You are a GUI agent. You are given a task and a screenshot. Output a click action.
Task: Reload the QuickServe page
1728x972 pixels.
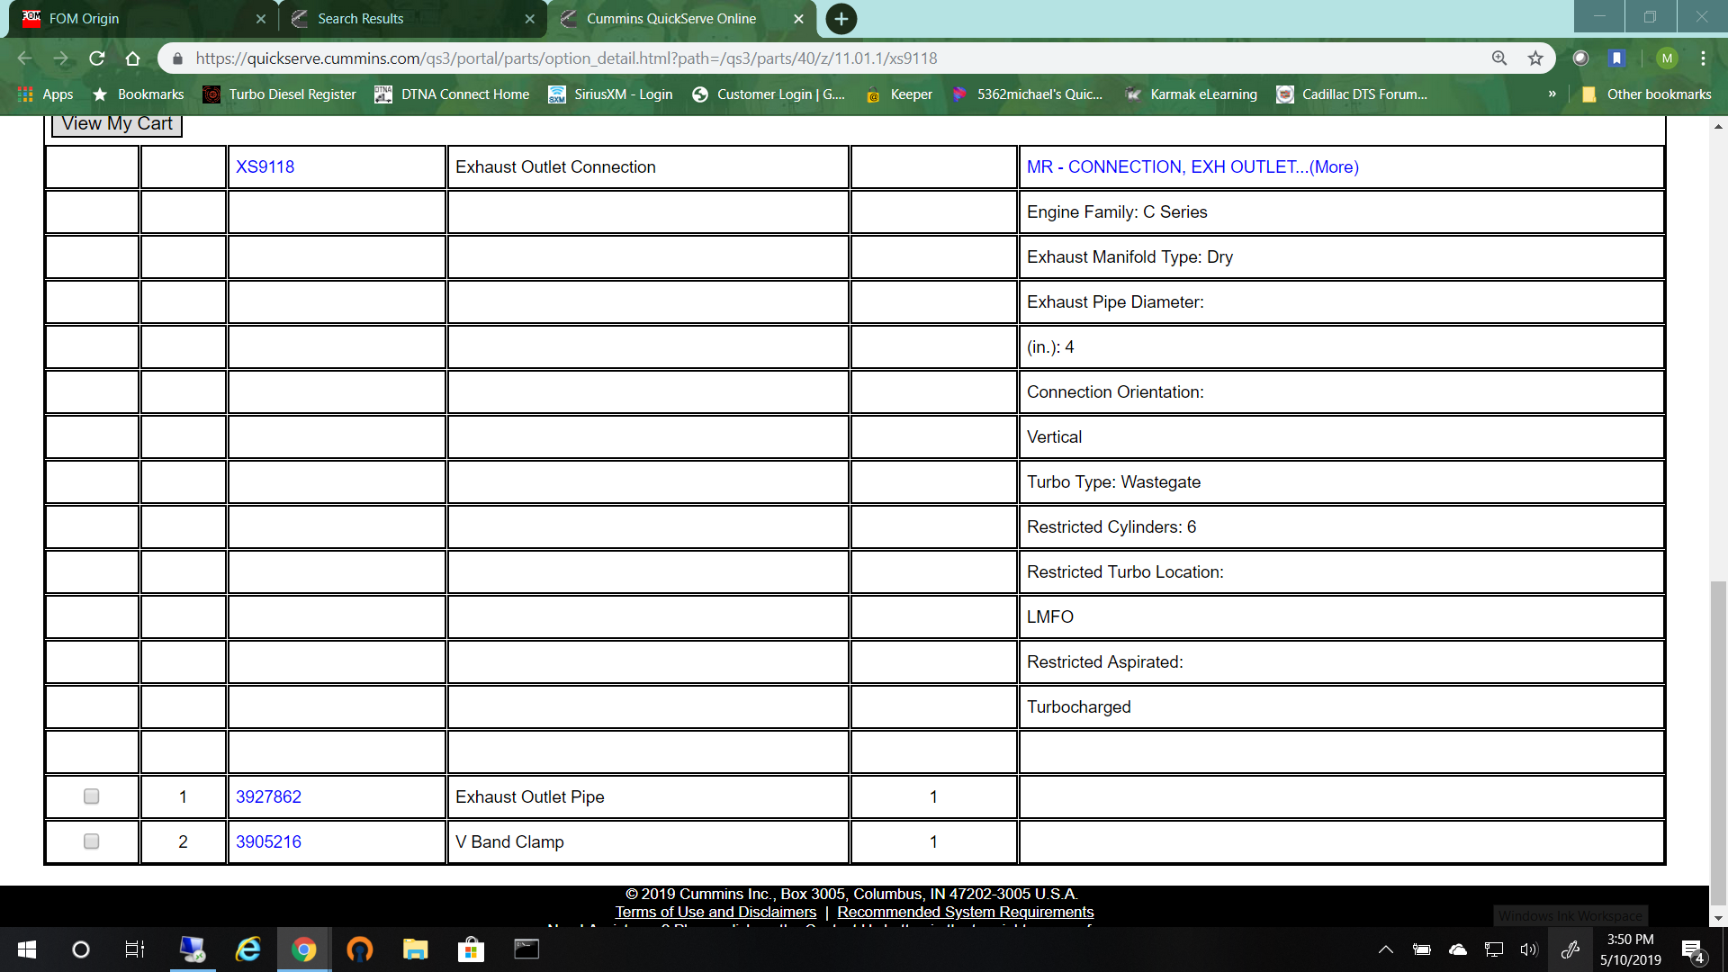pos(97,58)
